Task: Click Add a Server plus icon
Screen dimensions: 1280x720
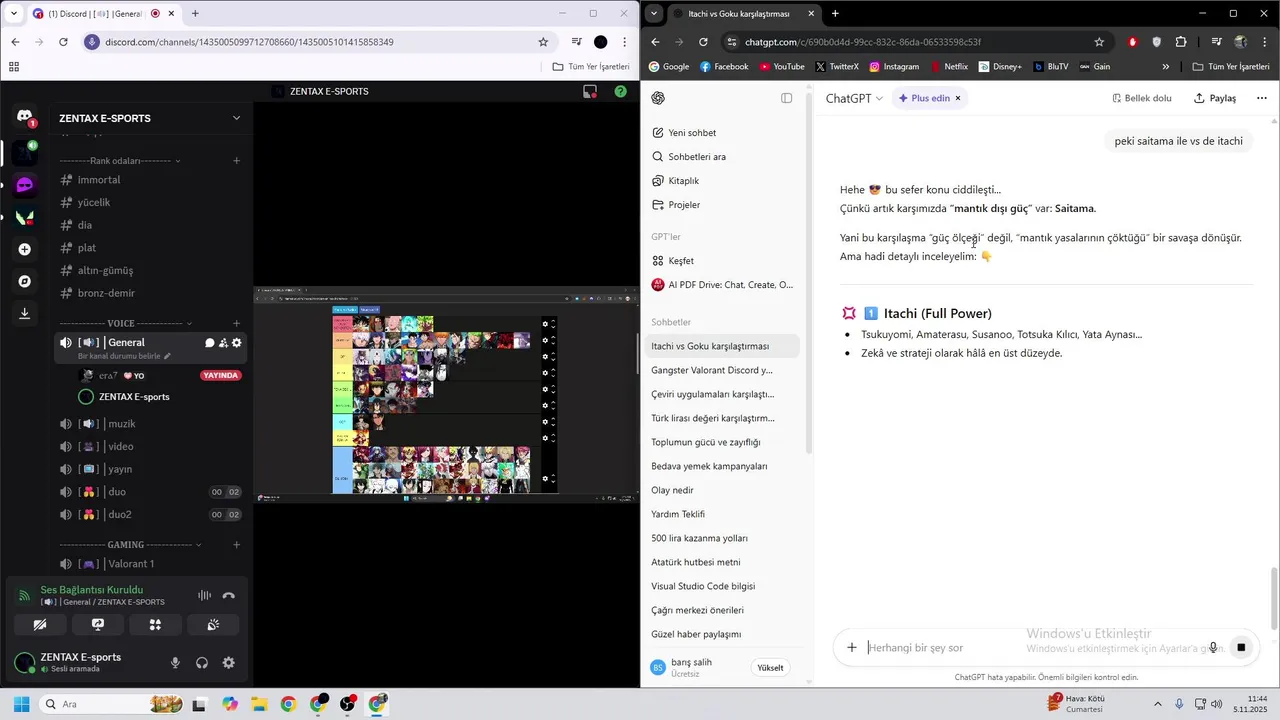Action: point(25,249)
